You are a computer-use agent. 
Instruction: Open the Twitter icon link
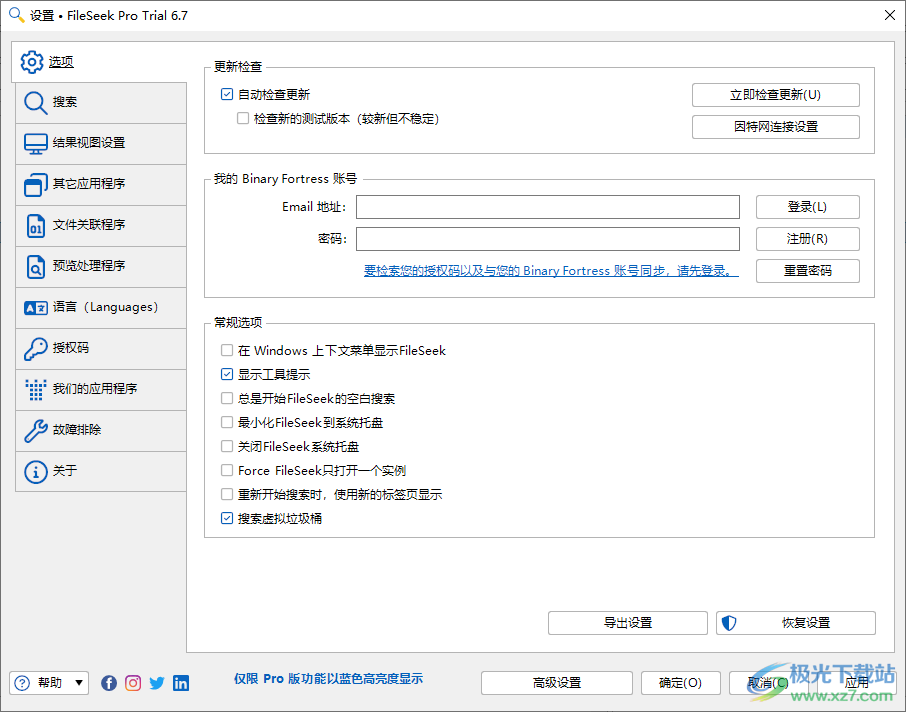157,683
